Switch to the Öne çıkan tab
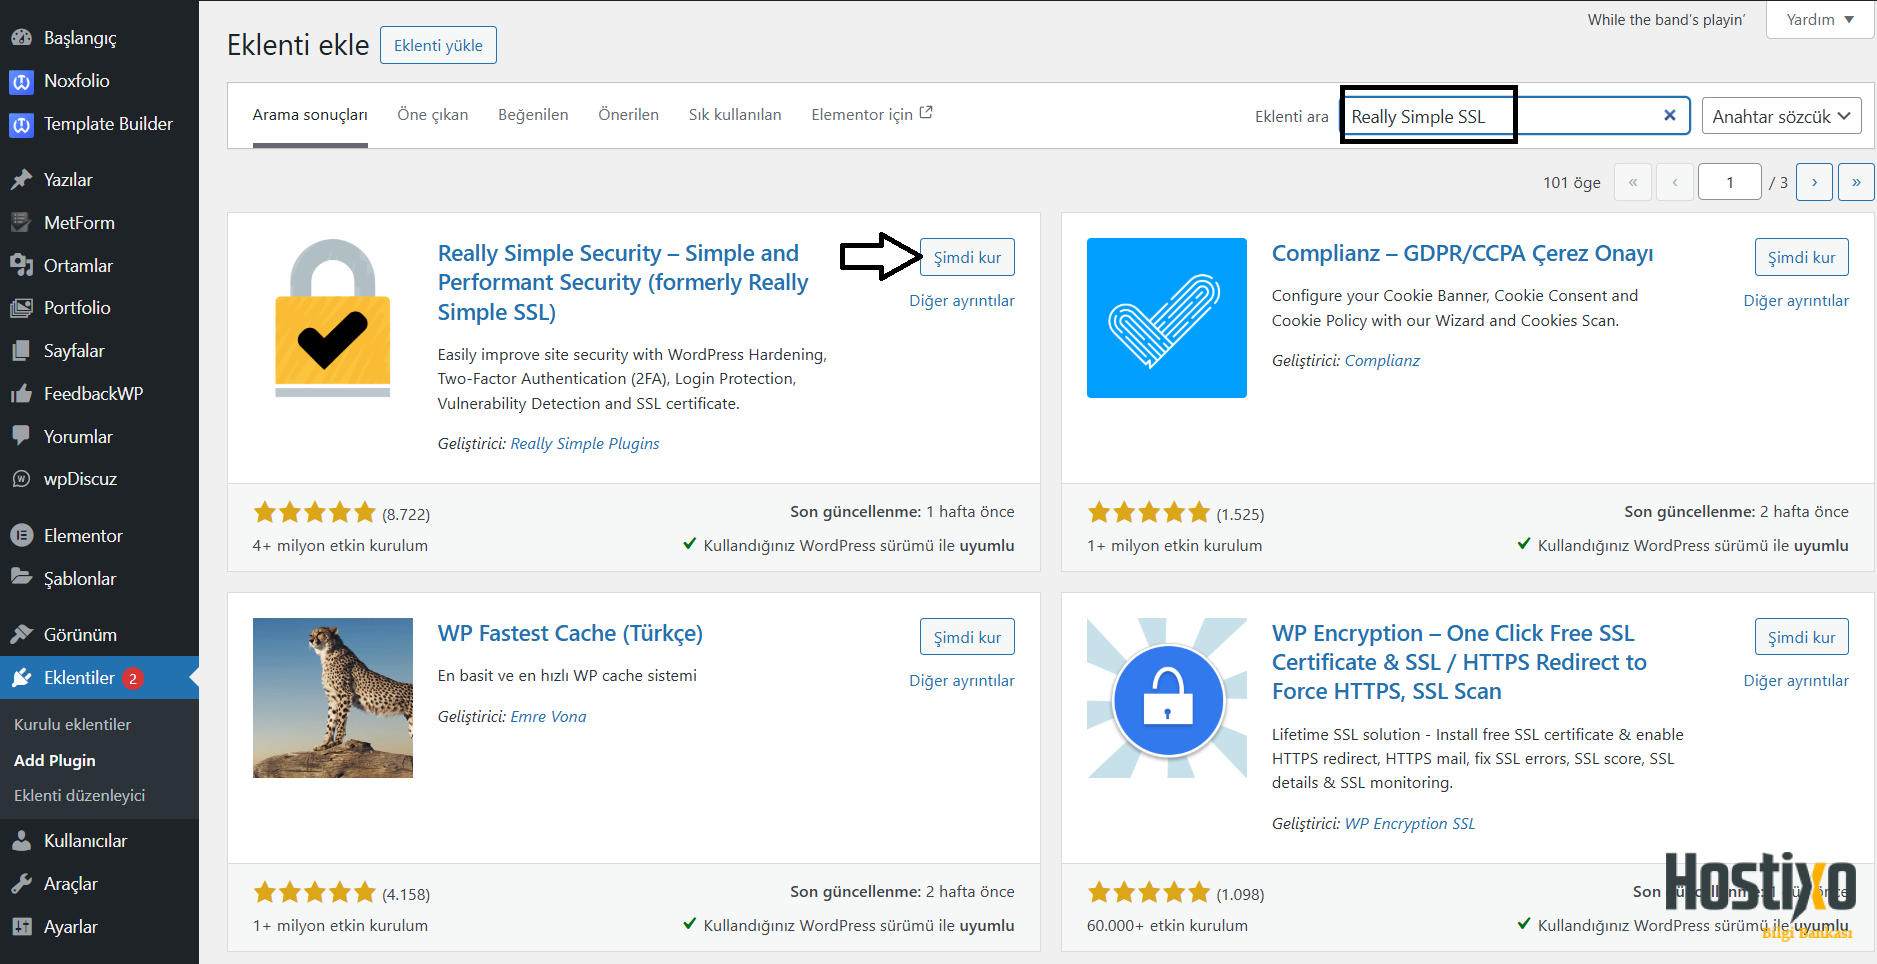The height and width of the screenshot is (964, 1877). (x=433, y=115)
